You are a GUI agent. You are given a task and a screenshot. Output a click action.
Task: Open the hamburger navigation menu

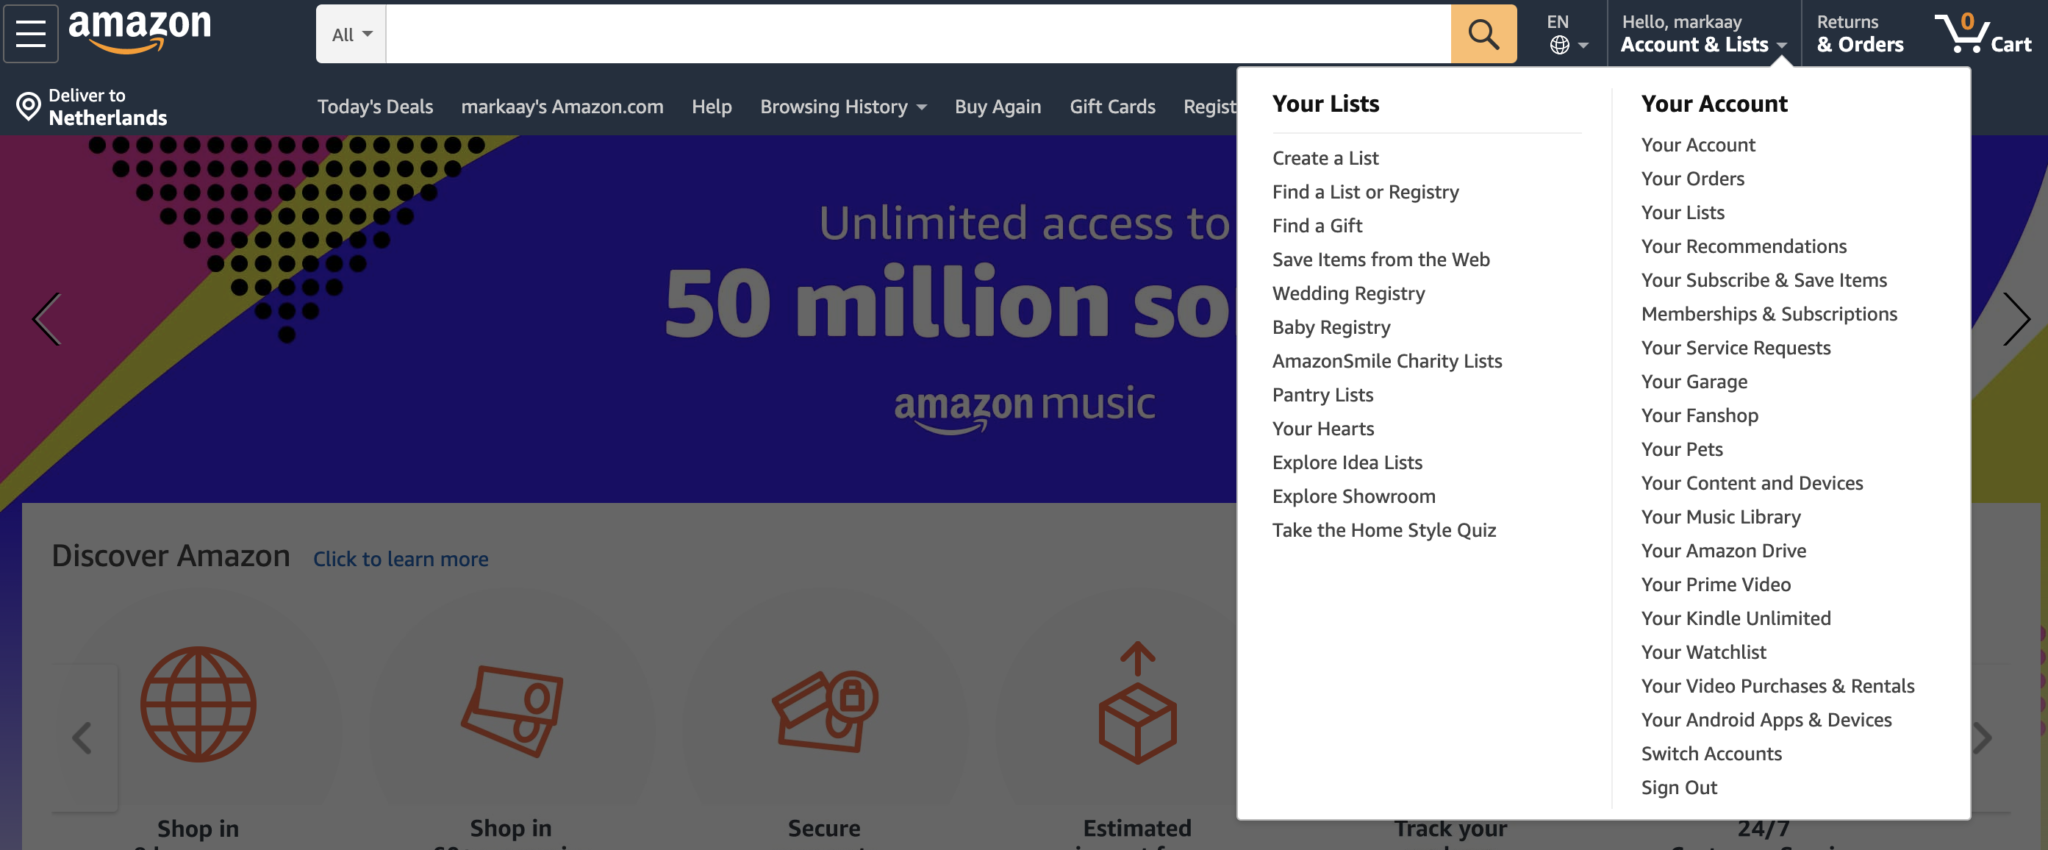click(31, 33)
